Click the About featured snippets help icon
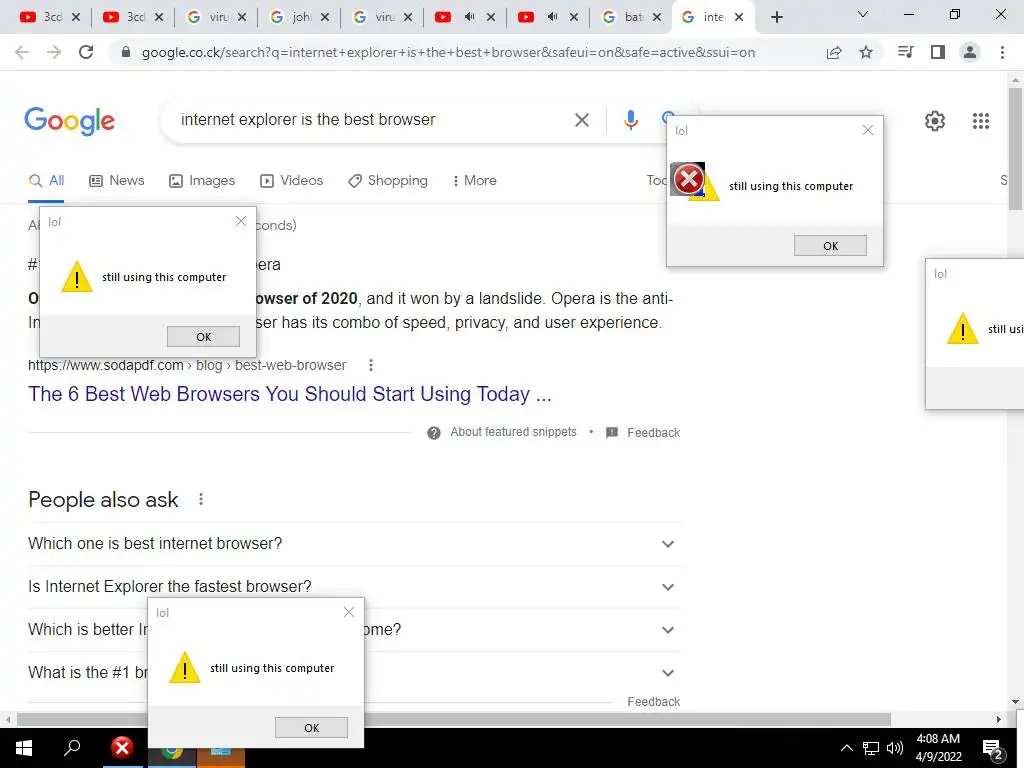This screenshot has width=1024, height=768. coord(434,433)
